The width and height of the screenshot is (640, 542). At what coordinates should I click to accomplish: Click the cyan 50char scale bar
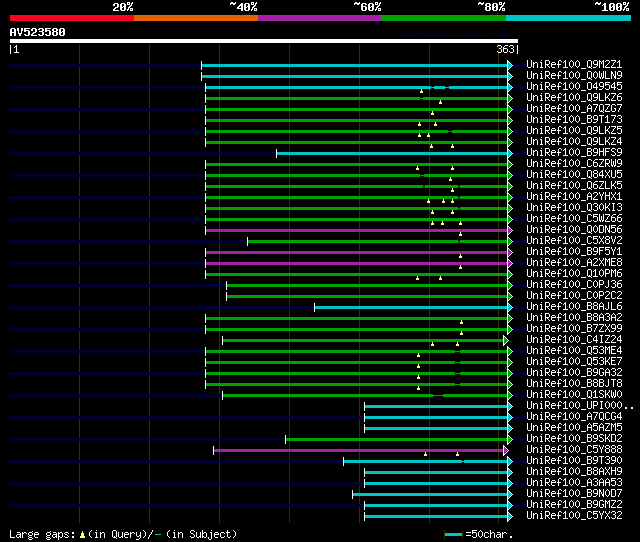[453, 534]
